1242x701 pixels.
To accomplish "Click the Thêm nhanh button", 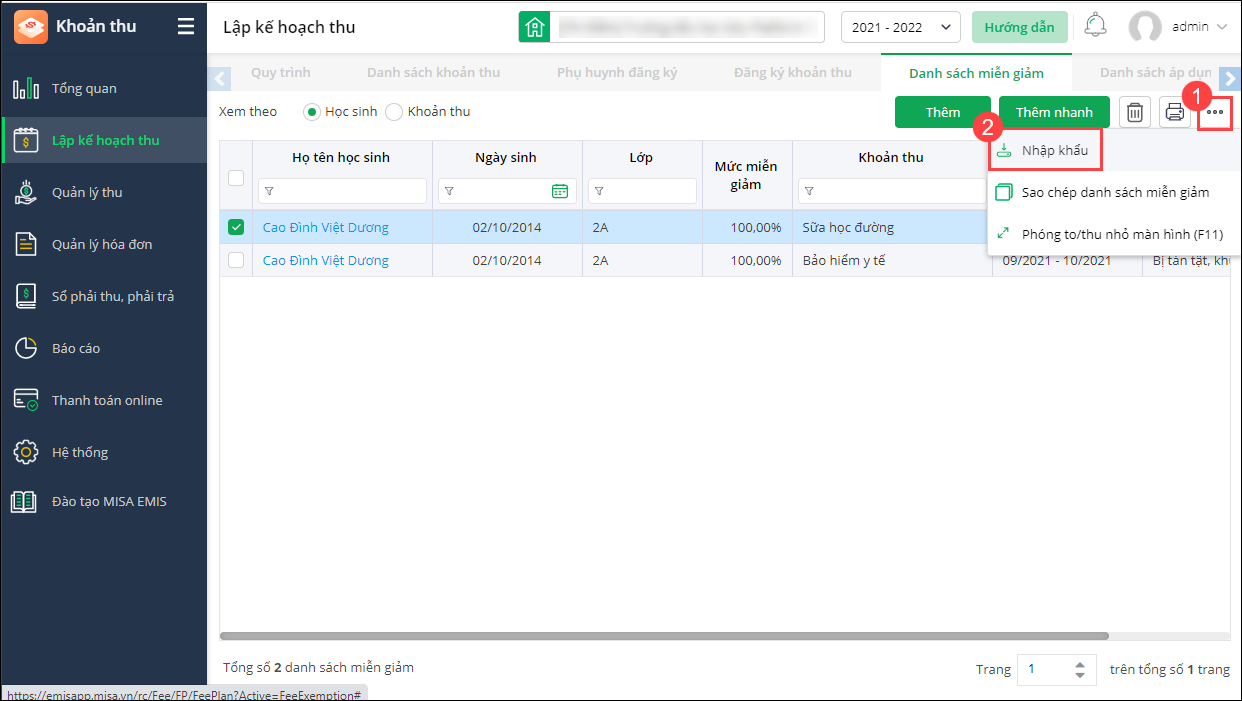I will point(1054,112).
